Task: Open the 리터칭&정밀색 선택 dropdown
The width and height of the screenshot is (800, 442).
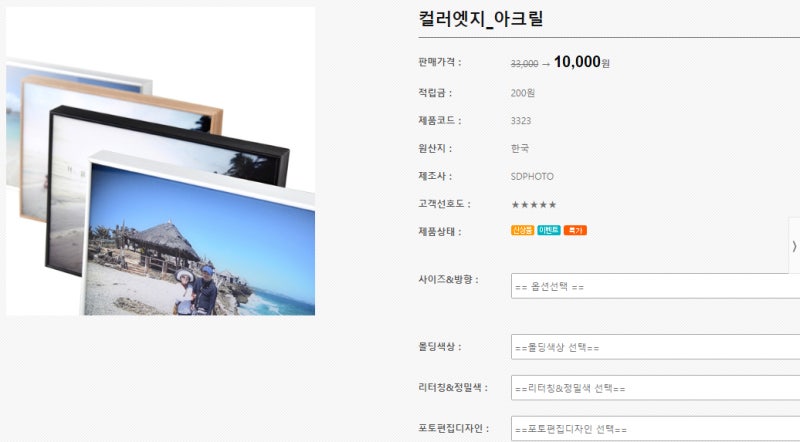Action: pos(655,388)
